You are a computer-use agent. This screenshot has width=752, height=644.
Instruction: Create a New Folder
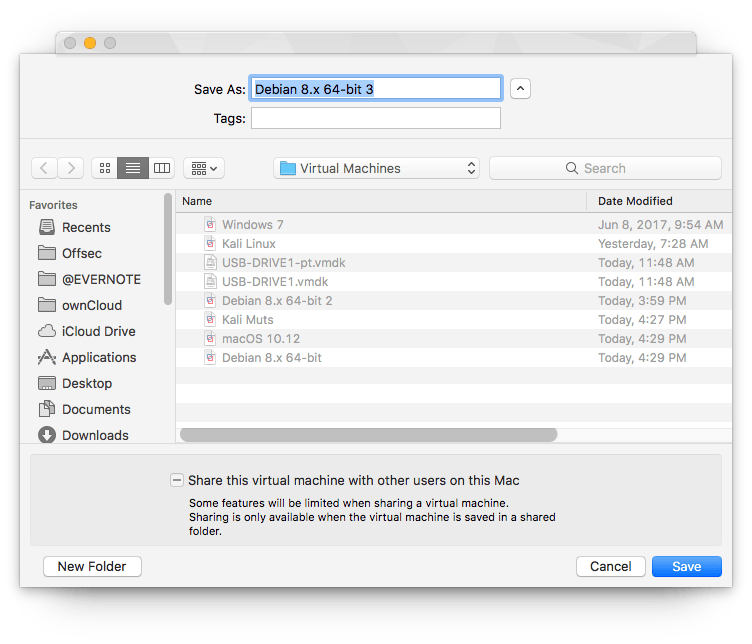point(92,566)
